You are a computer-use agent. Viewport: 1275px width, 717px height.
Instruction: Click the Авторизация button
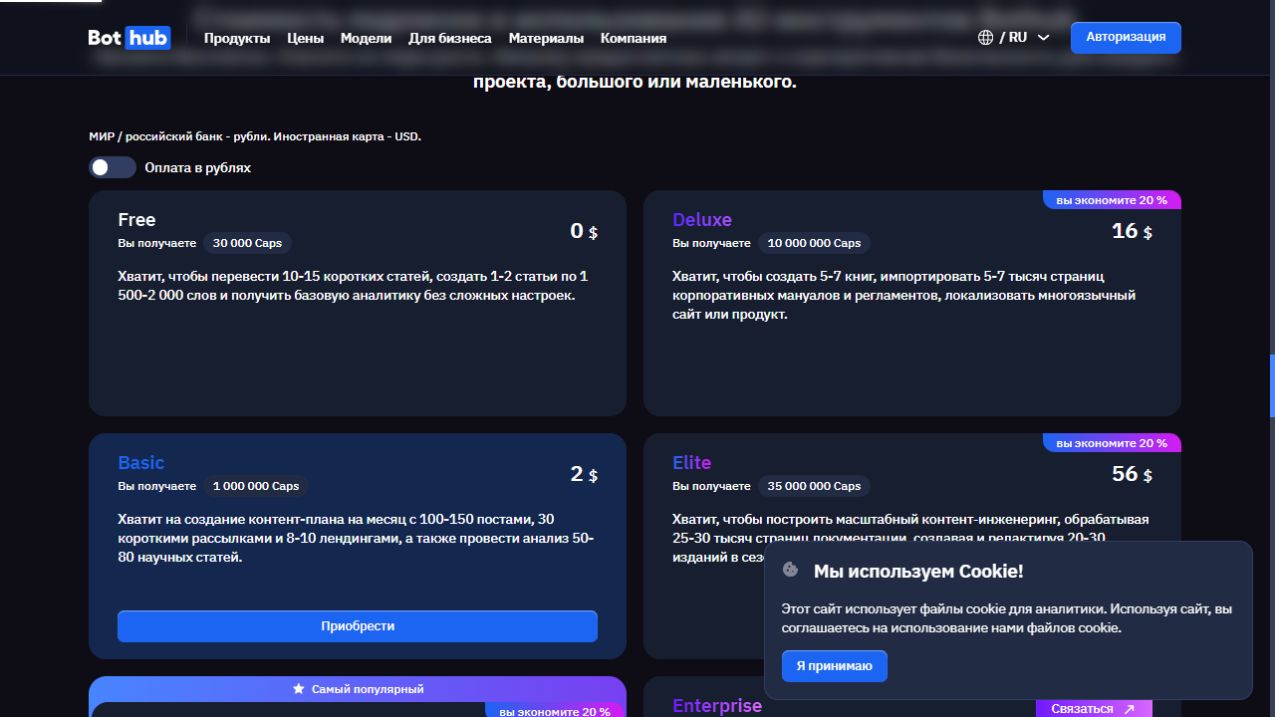click(1126, 37)
